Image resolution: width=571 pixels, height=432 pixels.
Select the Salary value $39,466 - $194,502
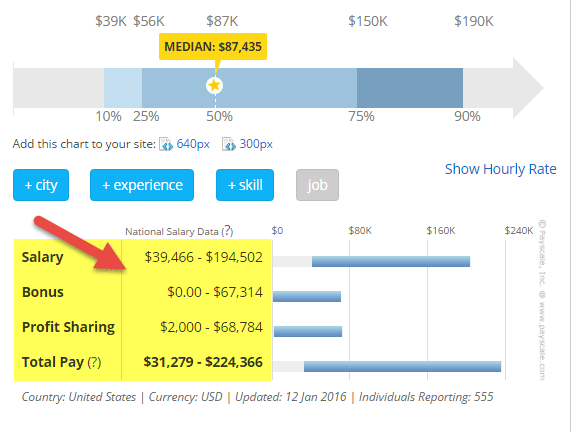[x=204, y=257]
